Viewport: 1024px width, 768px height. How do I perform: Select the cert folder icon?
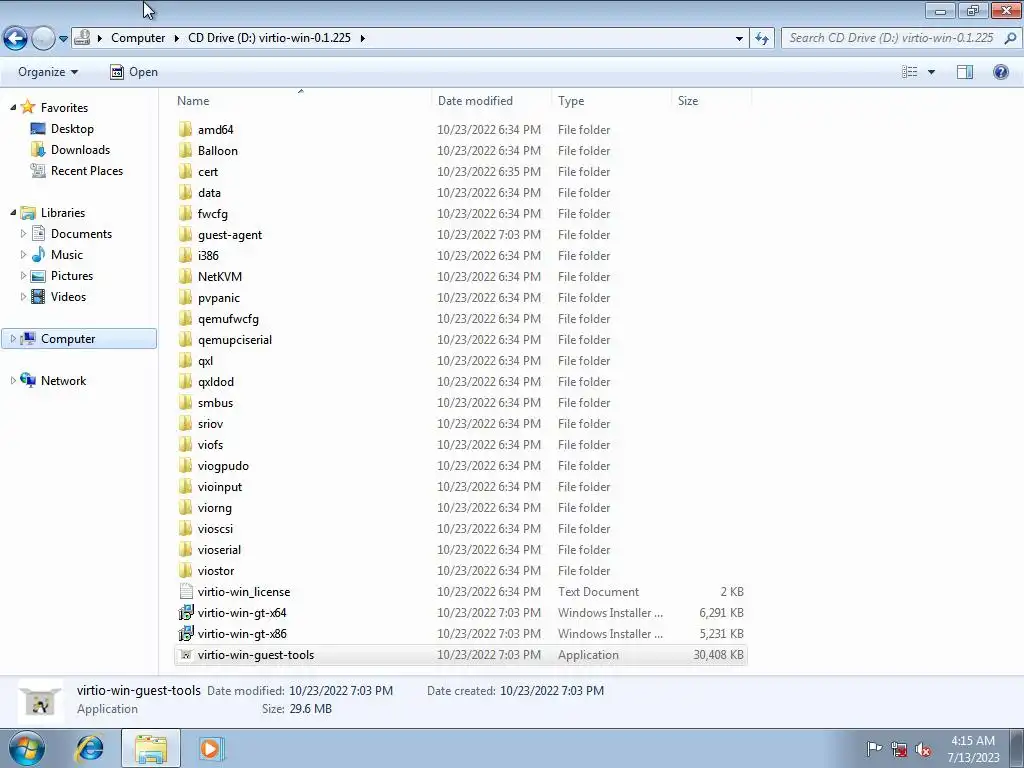pos(185,171)
